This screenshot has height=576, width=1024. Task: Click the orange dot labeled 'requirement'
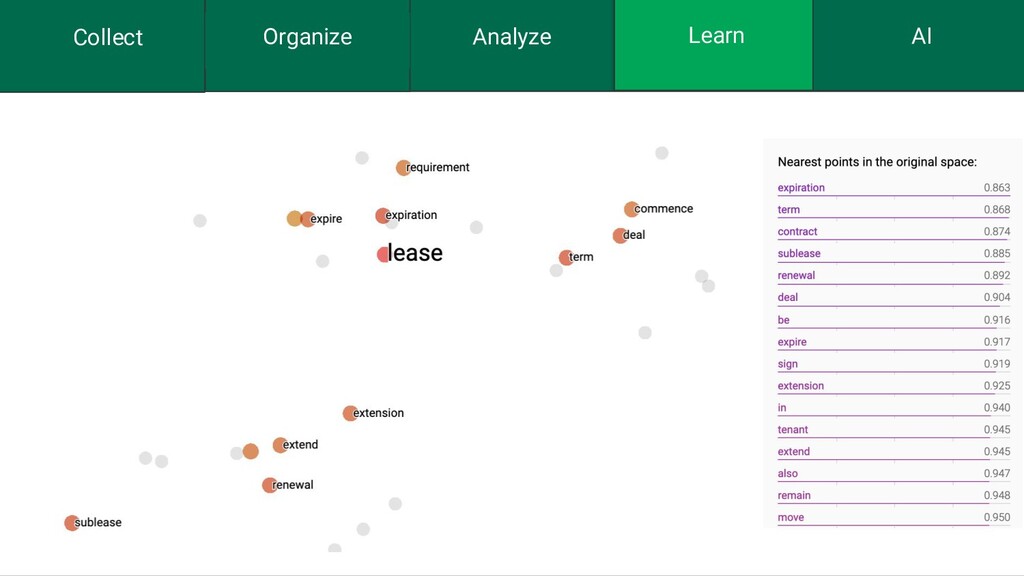(403, 168)
